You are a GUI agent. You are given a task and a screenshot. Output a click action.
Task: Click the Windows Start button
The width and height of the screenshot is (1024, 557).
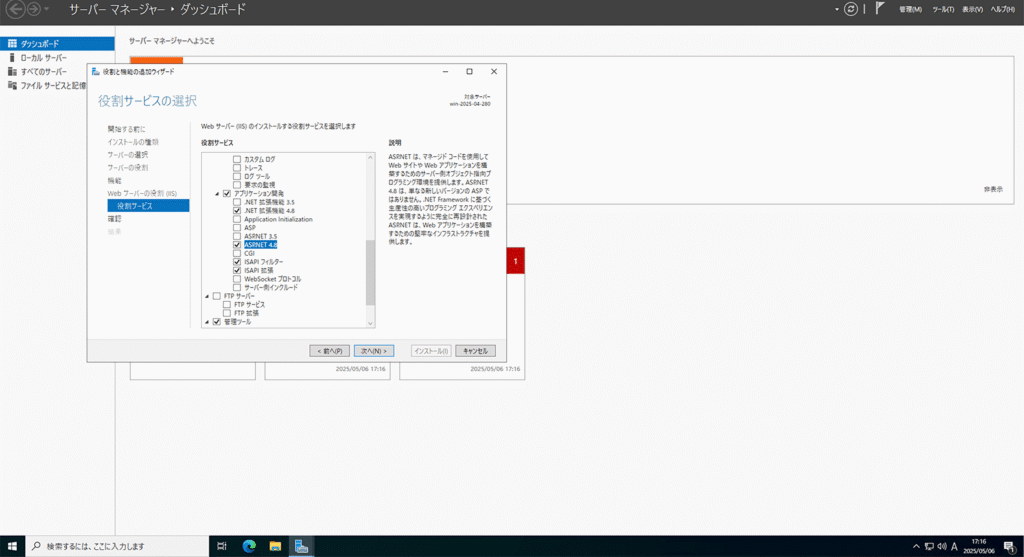pos(12,546)
